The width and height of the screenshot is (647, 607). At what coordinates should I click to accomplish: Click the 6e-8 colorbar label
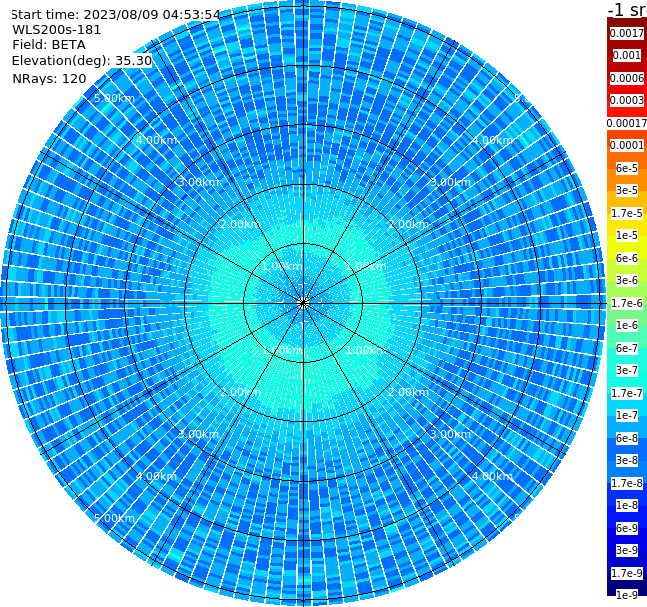click(x=627, y=438)
